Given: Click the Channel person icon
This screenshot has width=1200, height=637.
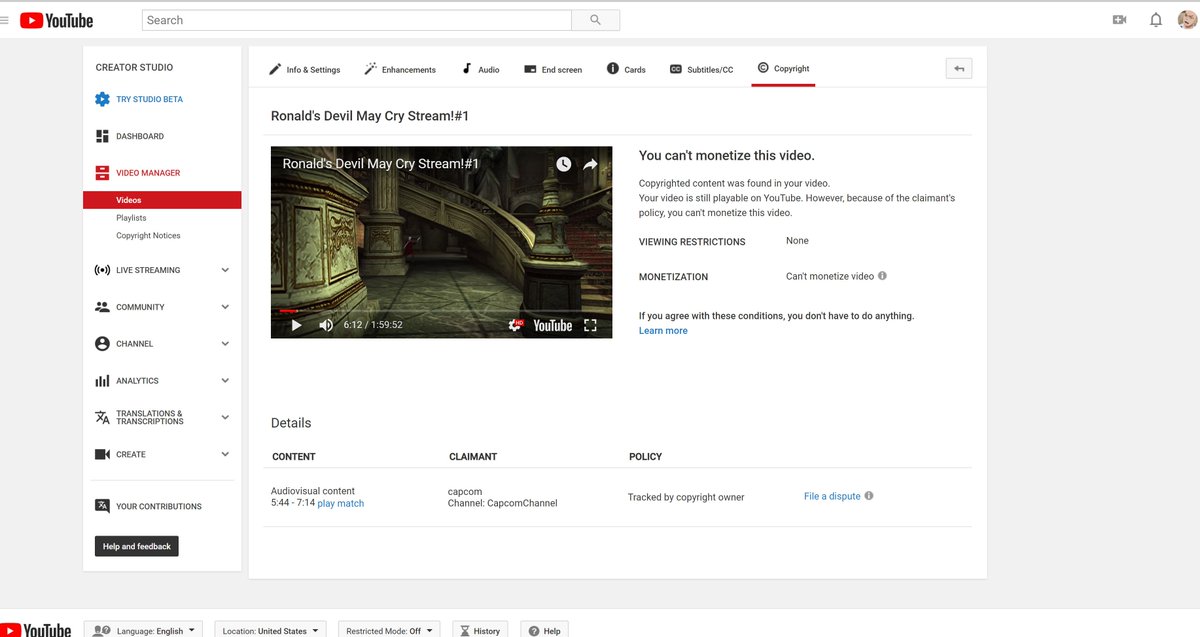Looking at the screenshot, I should tap(102, 344).
